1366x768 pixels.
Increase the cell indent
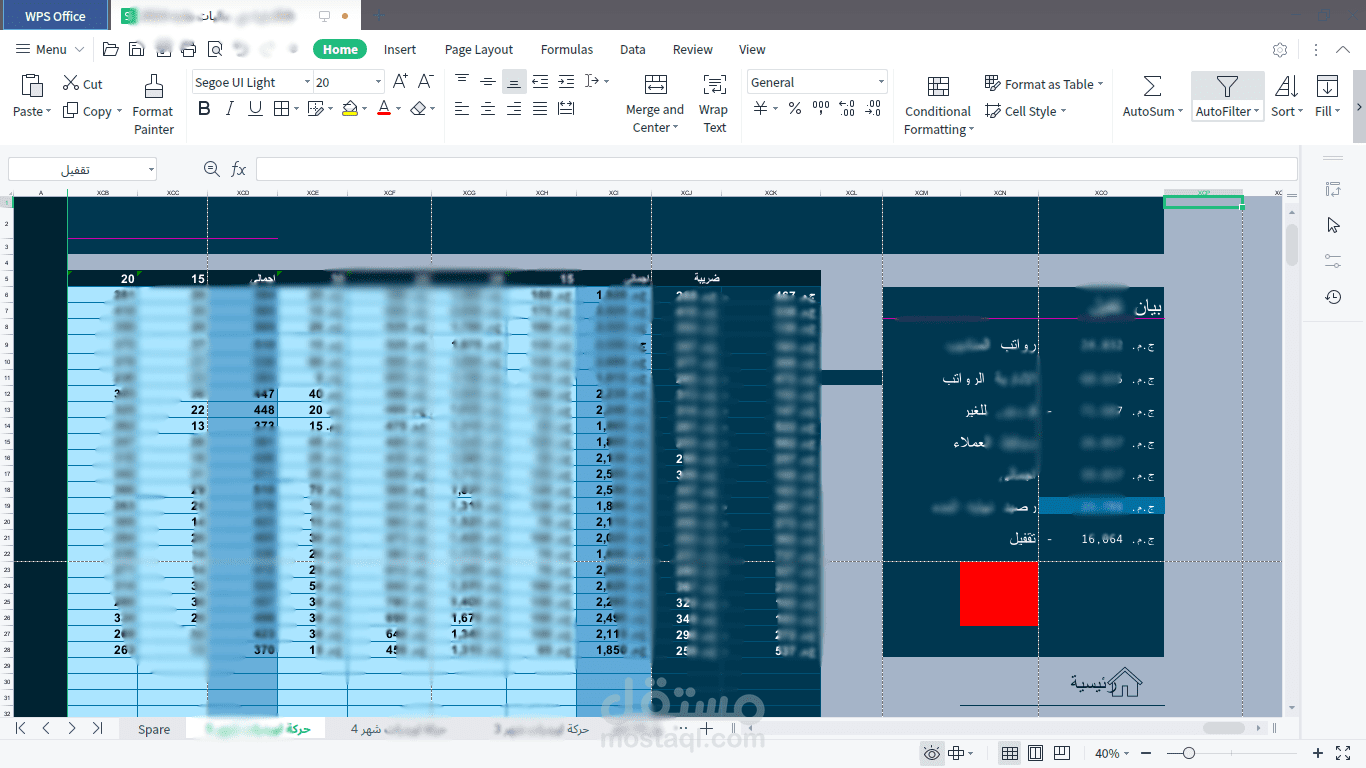click(x=566, y=81)
